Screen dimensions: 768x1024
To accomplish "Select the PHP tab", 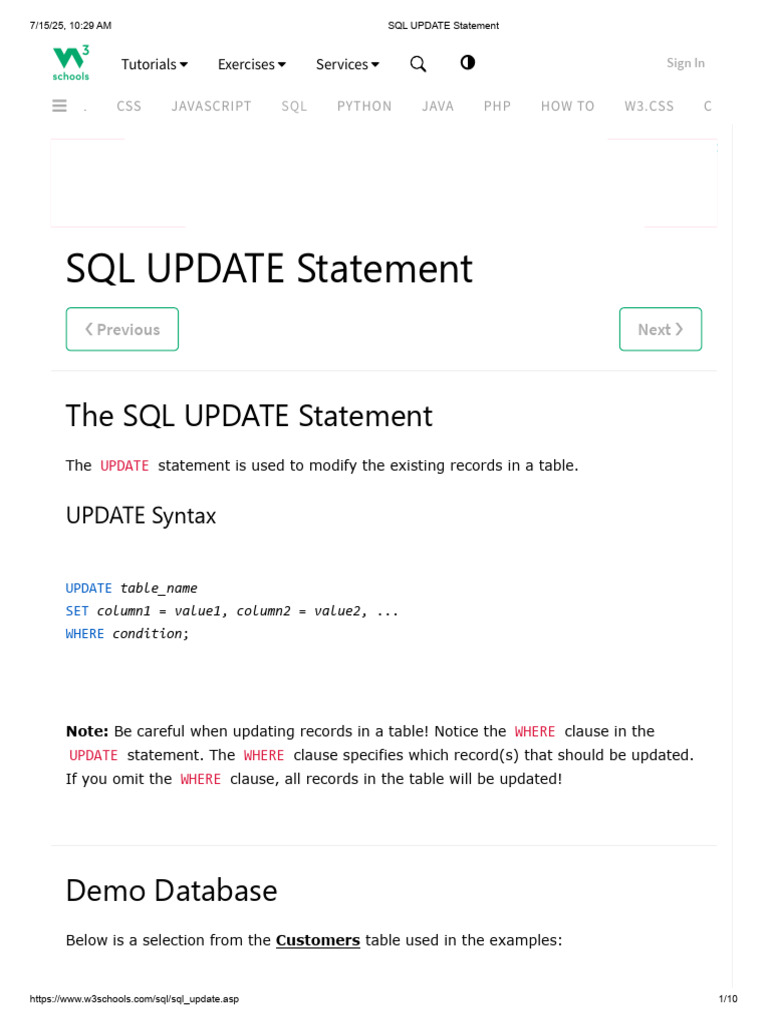I will click(x=497, y=106).
